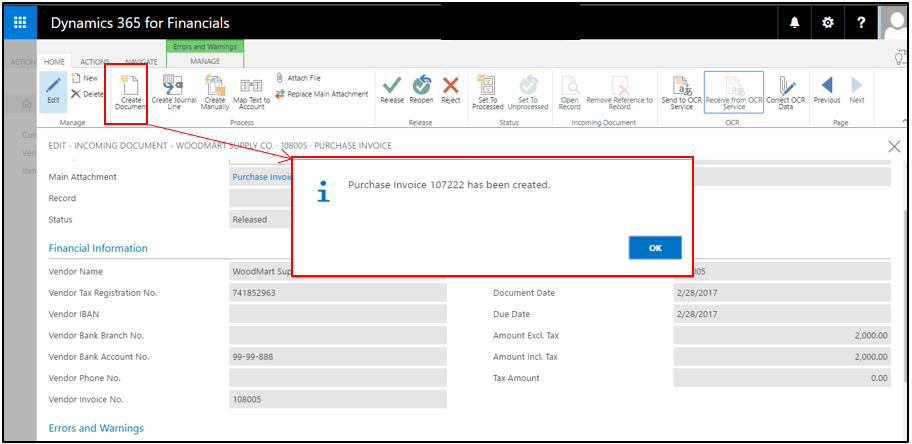Image resolution: width=912 pixels, height=444 pixels.
Task: Click the Vendor Invoice No. field
Action: click(x=337, y=400)
